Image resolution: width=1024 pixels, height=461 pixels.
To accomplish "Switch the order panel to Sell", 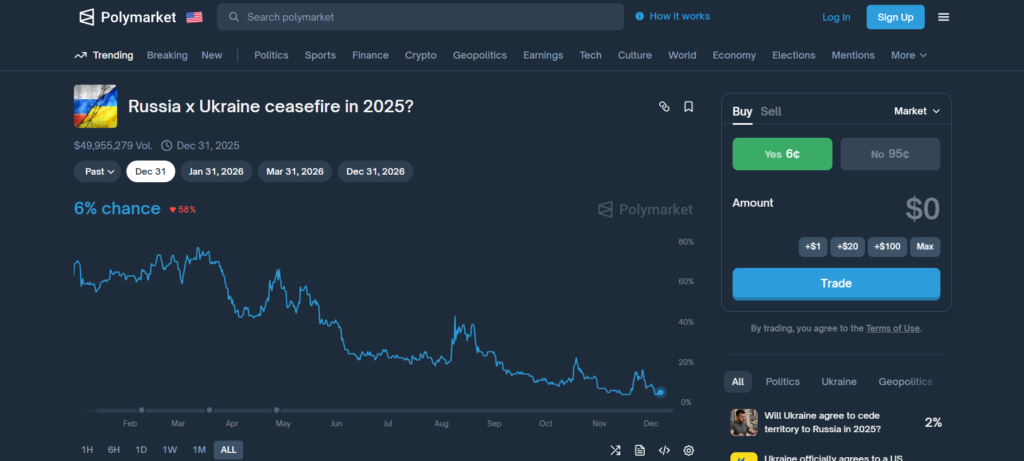I will click(771, 111).
